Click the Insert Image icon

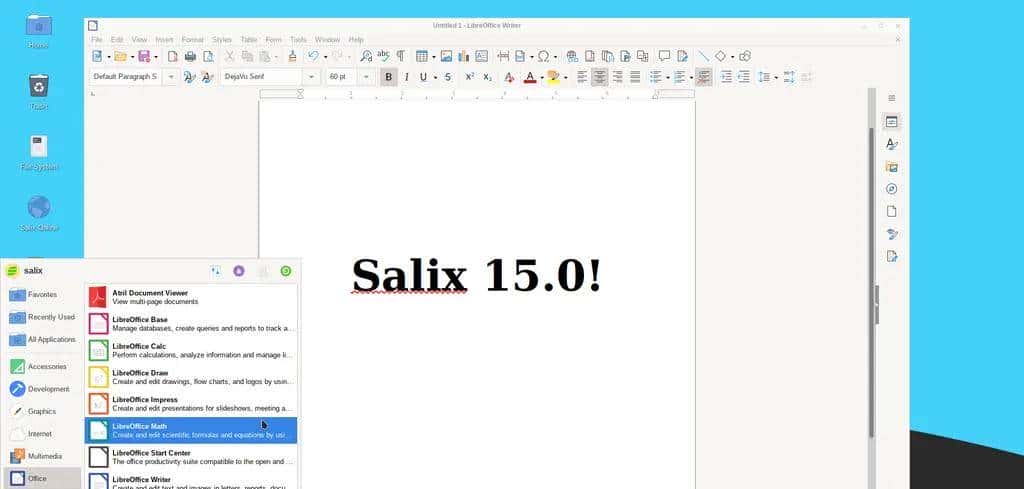(447, 56)
